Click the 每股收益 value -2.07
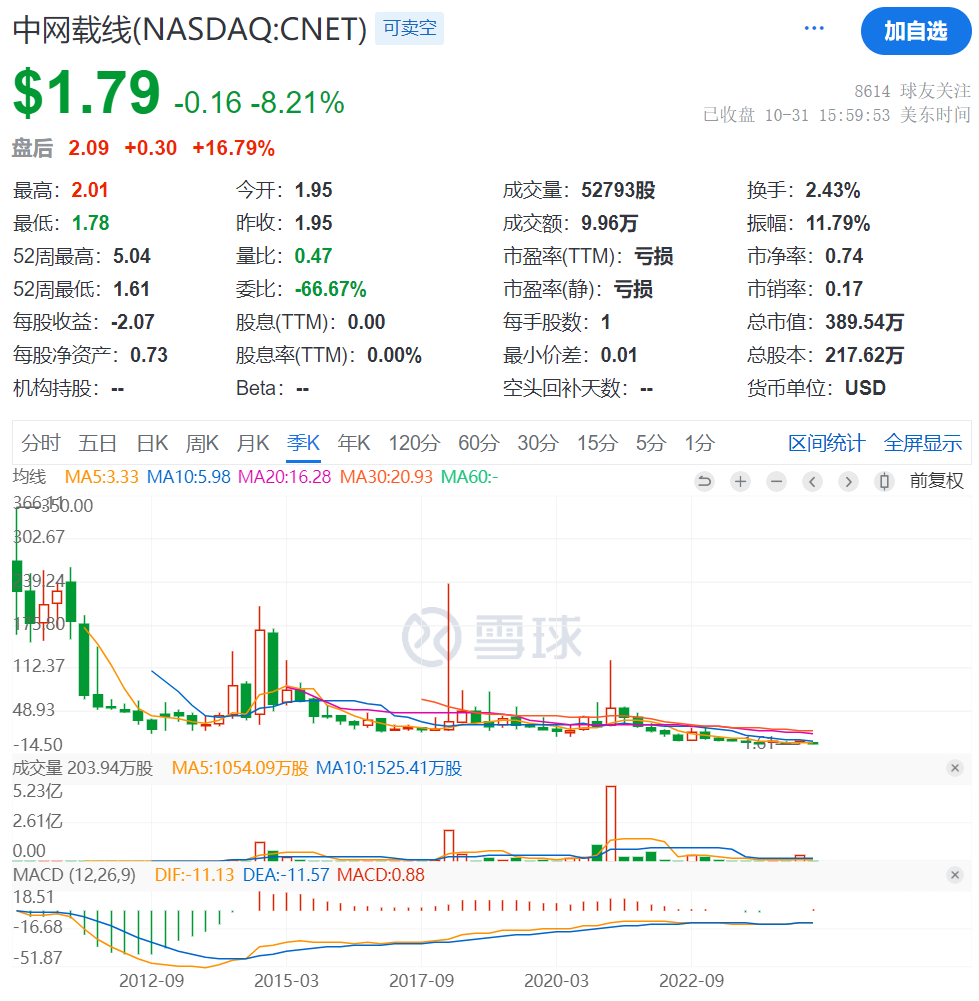Viewport: 979px width, 1001px height. 133,322
